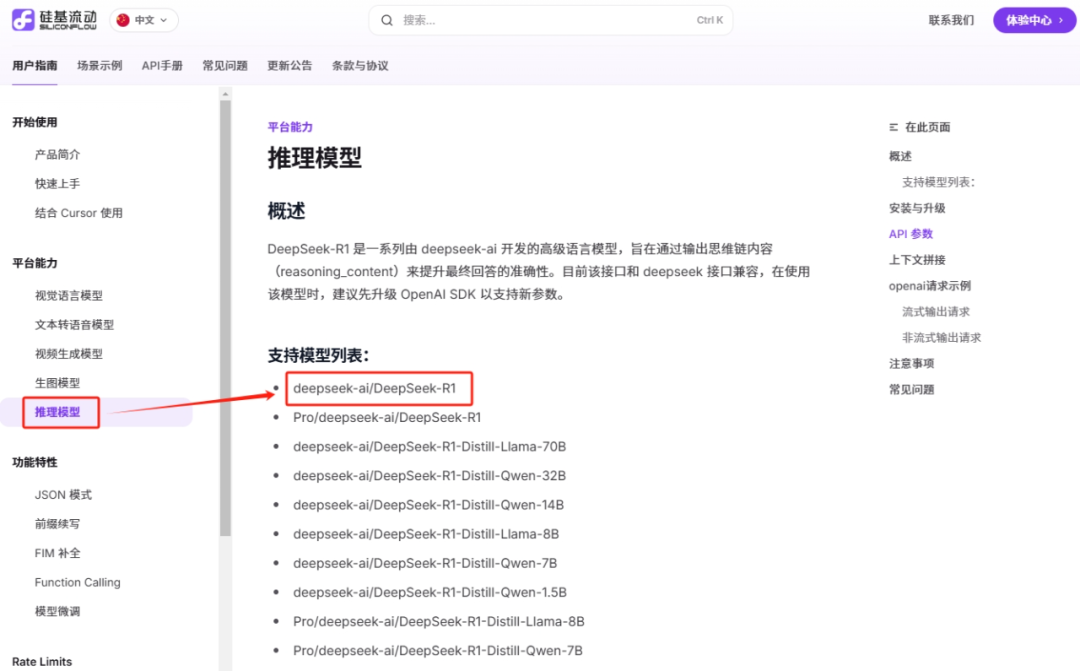Viewport: 1080px width, 671px height.
Task: Switch to the 常见问题 tab
Action: tap(225, 65)
